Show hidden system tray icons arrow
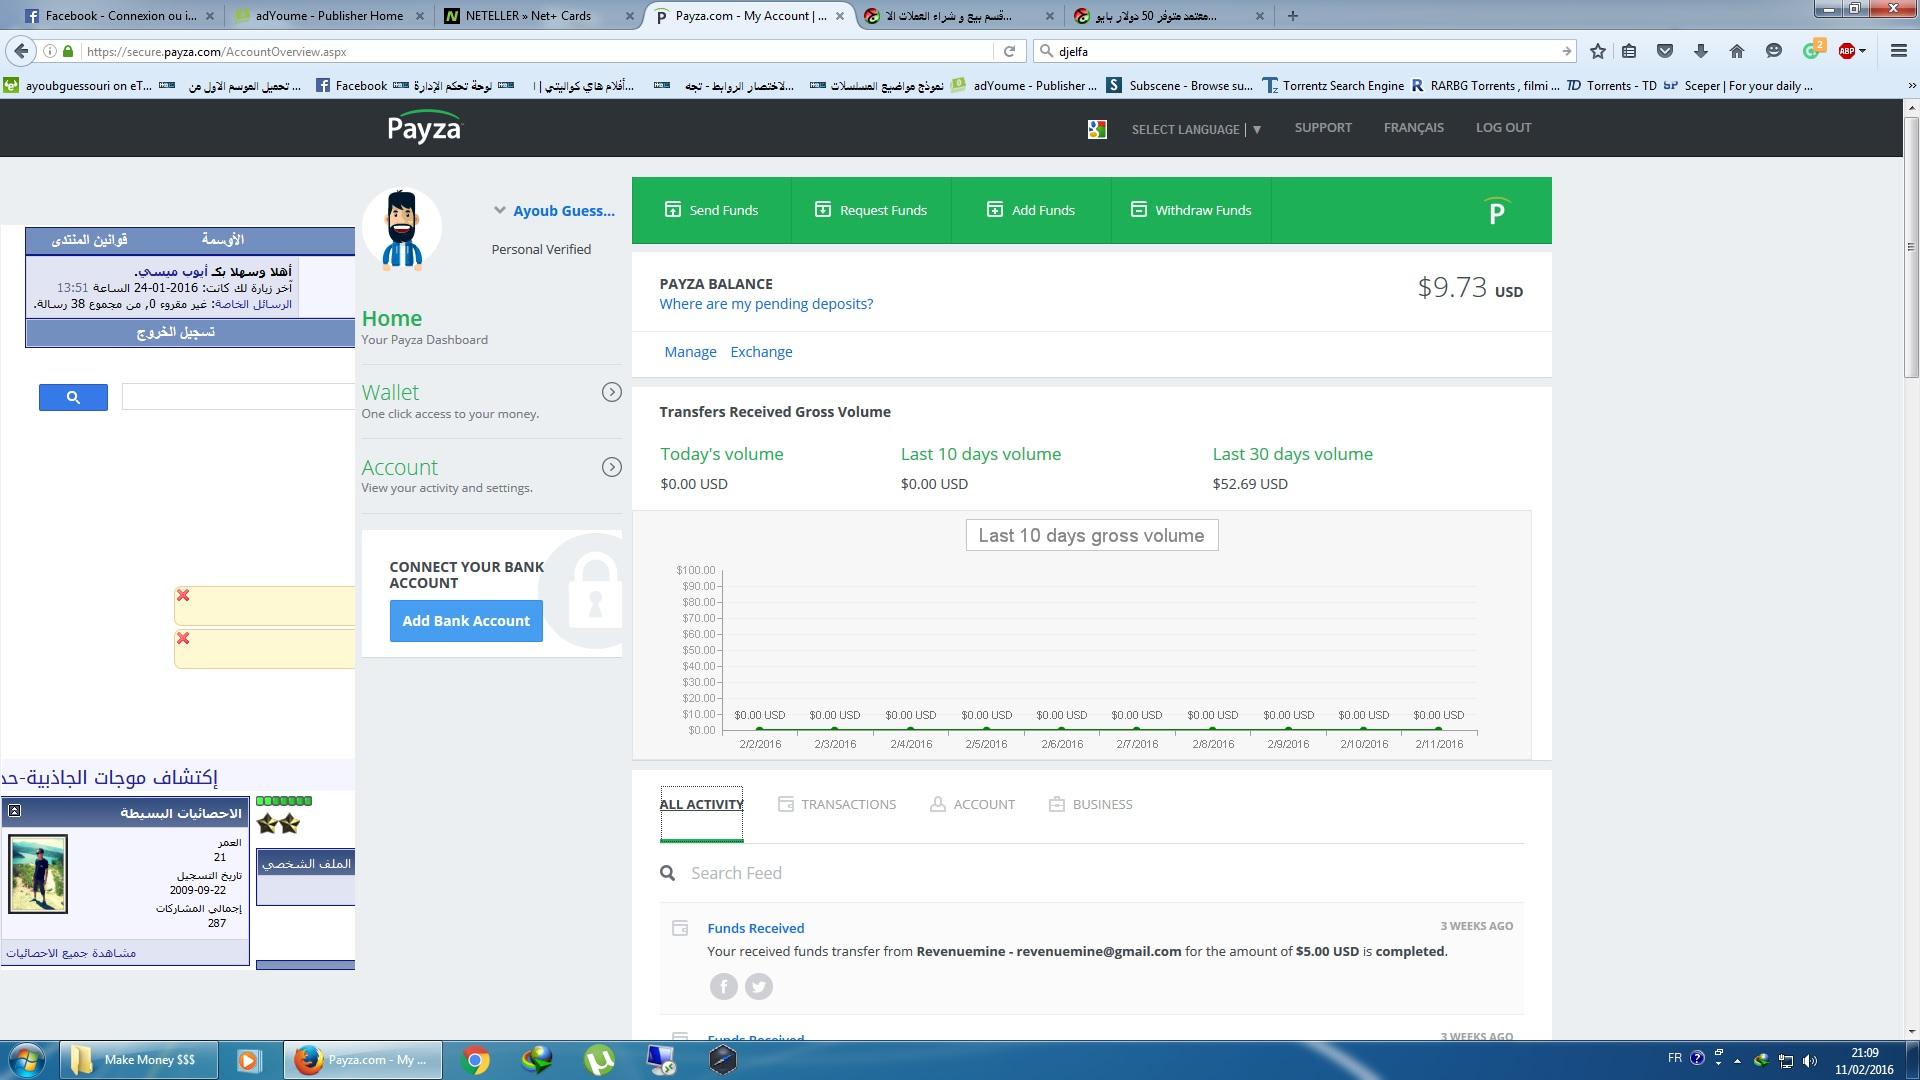Image resolution: width=1920 pixels, height=1080 pixels. pos(1737,1060)
